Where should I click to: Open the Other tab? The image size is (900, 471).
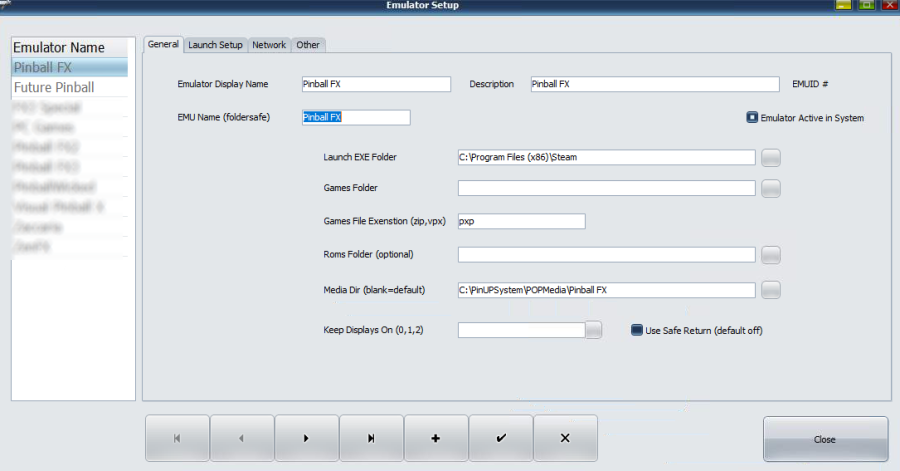308,45
